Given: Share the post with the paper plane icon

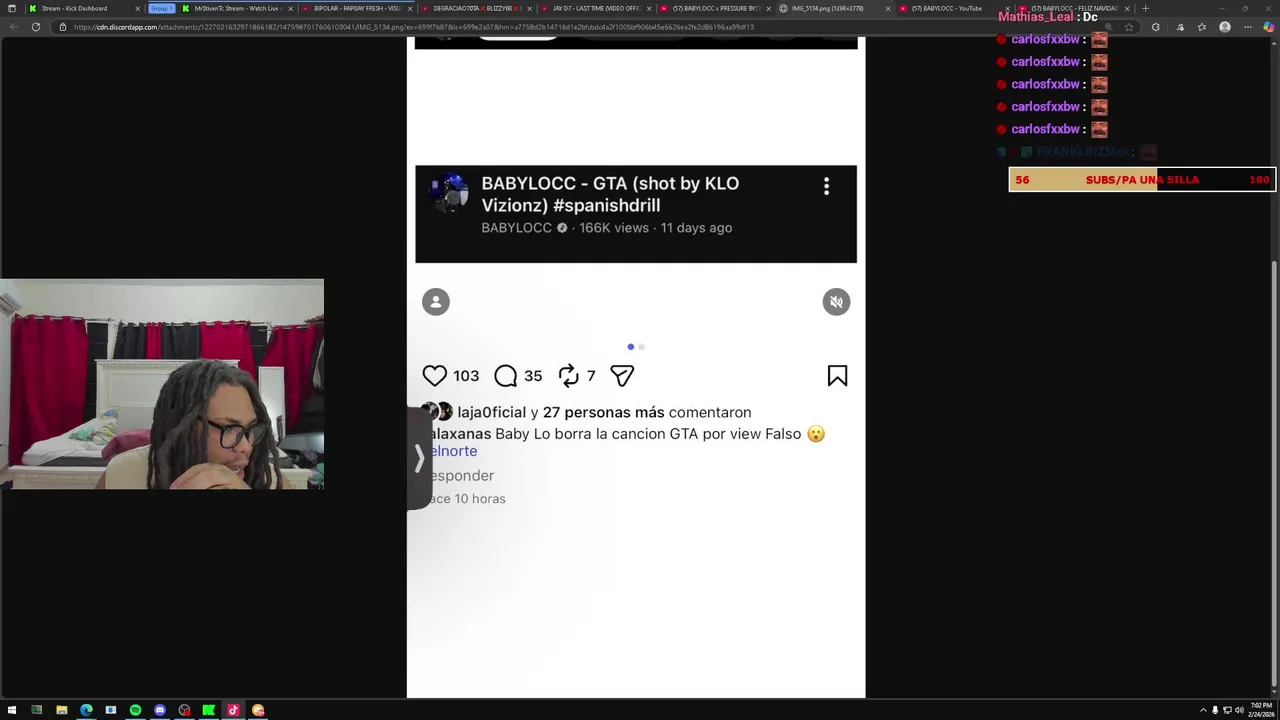Looking at the screenshot, I should [x=622, y=376].
